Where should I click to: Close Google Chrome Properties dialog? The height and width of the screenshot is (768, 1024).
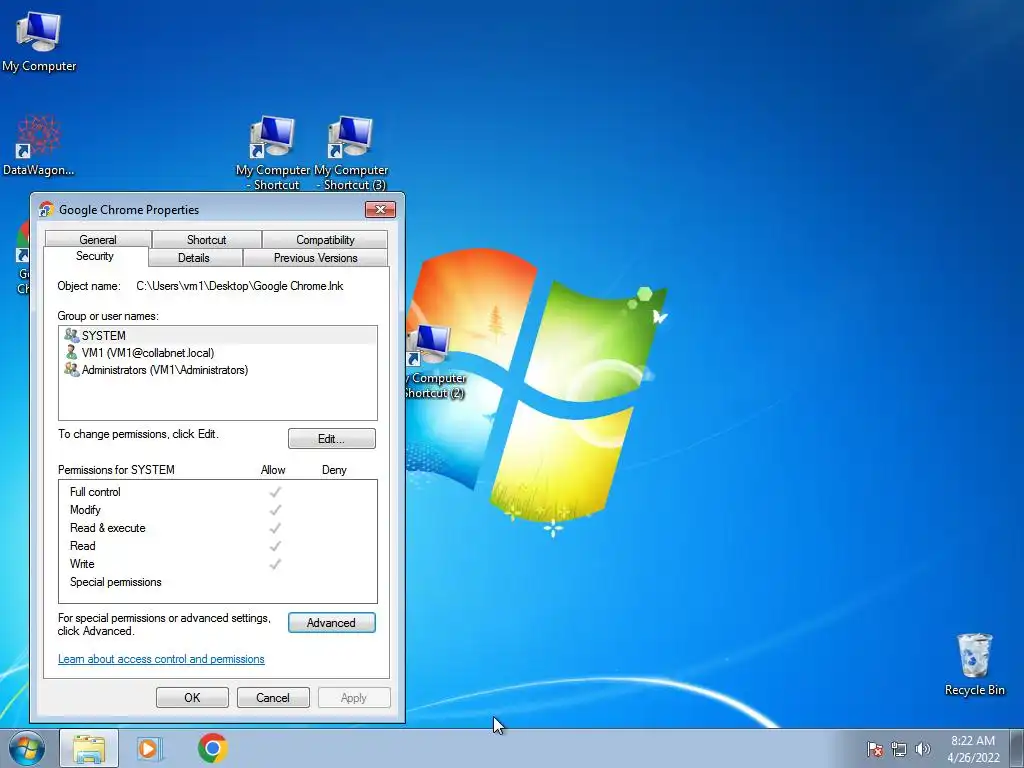coord(380,210)
